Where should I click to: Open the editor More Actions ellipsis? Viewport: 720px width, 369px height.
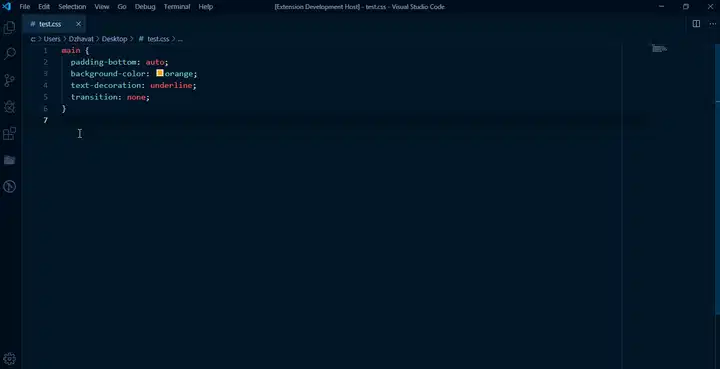[x=712, y=24]
